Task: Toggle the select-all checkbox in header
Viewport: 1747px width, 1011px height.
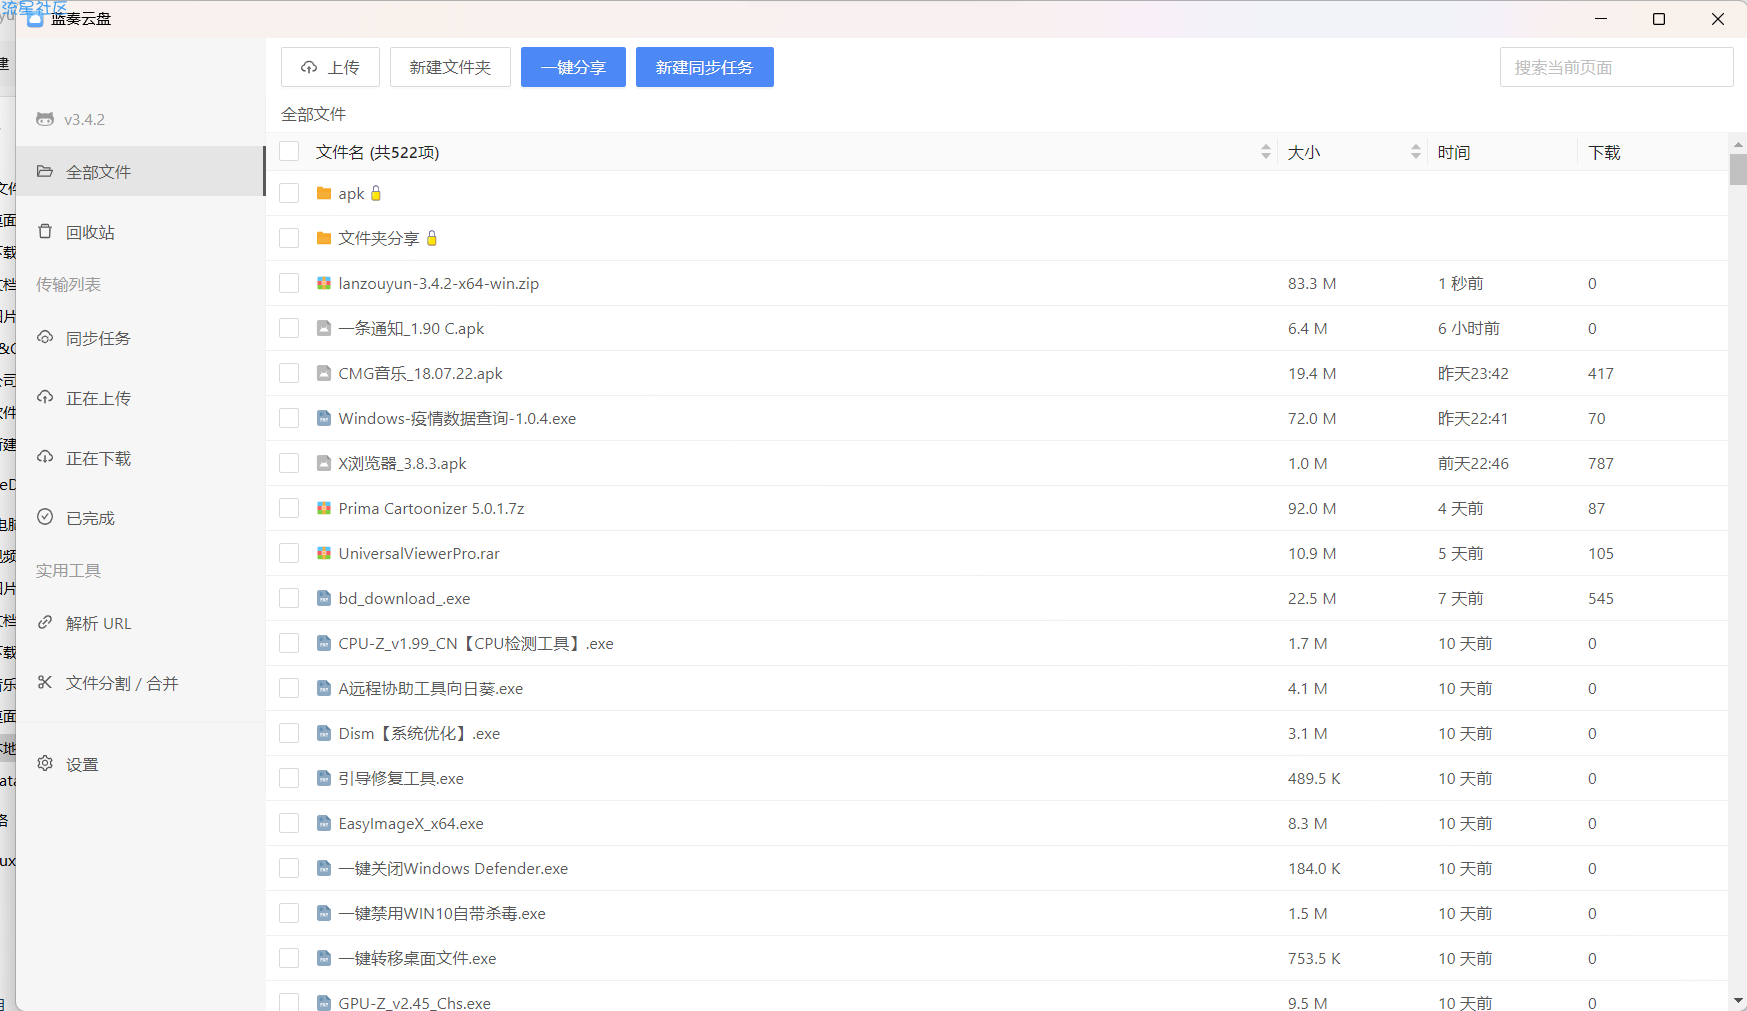Action: point(289,151)
